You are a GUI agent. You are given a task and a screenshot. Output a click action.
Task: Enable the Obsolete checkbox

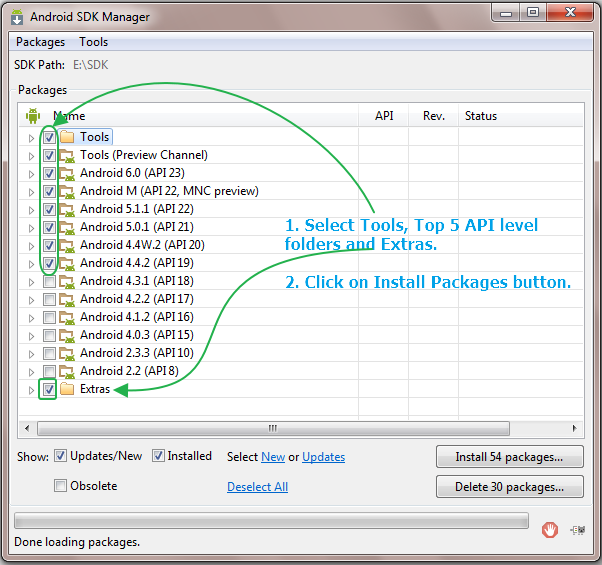click(60, 486)
